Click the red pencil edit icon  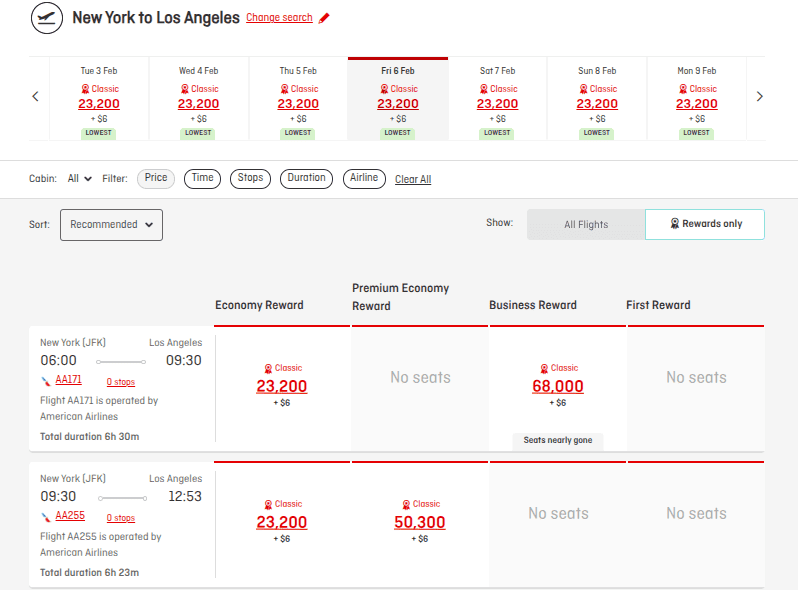pyautogui.click(x=324, y=18)
